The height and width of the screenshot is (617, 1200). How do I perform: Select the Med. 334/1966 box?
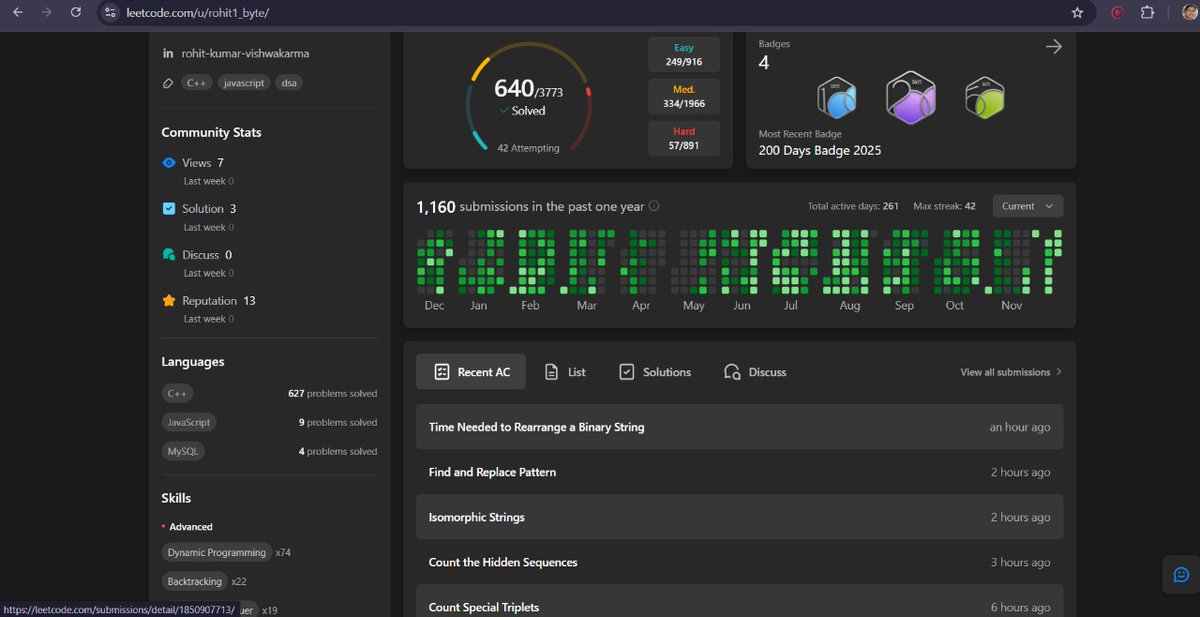tap(684, 97)
